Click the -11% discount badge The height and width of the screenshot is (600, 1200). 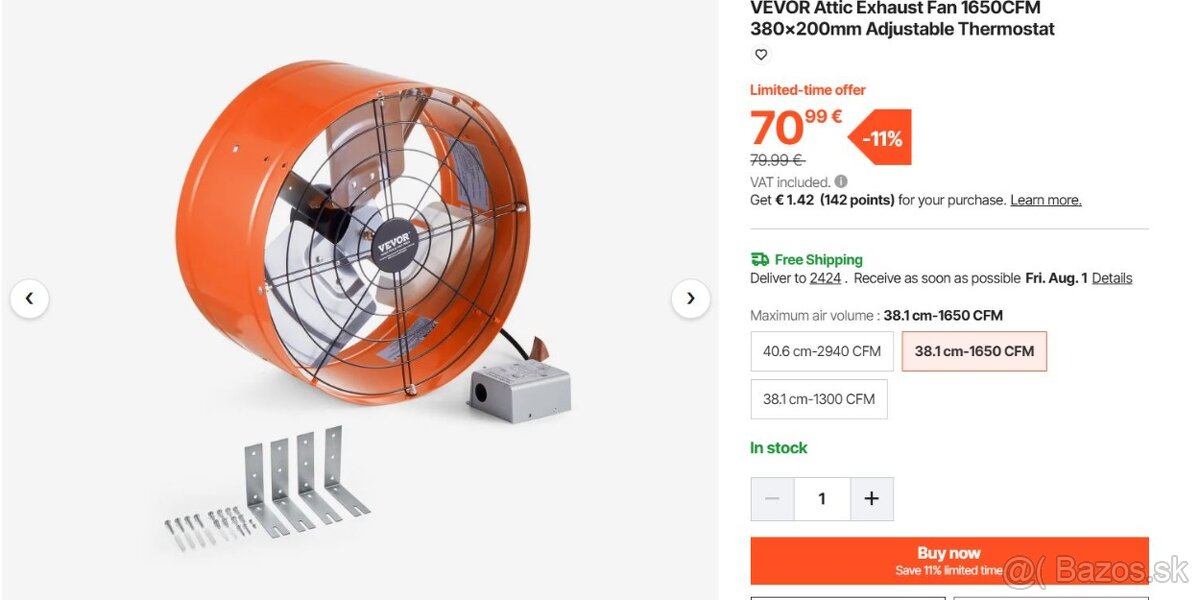[881, 138]
